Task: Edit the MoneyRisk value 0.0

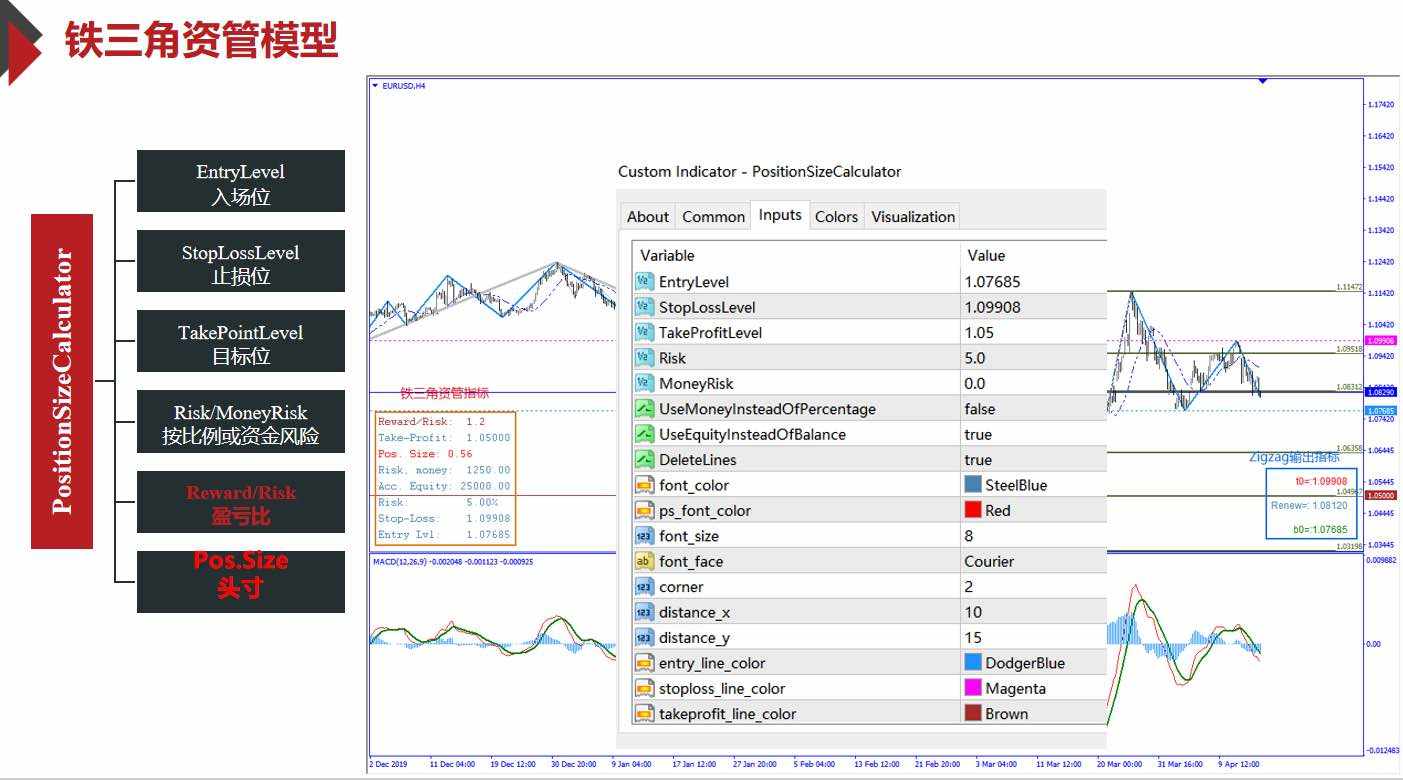Action: pyautogui.click(x=1034, y=383)
